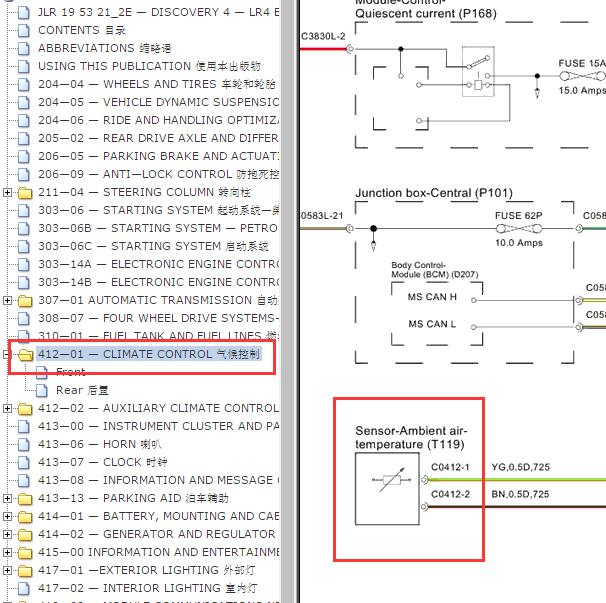This screenshot has width=606, height=603.
Task: Open USING THIS PUBLICATION page
Action: (x=149, y=66)
